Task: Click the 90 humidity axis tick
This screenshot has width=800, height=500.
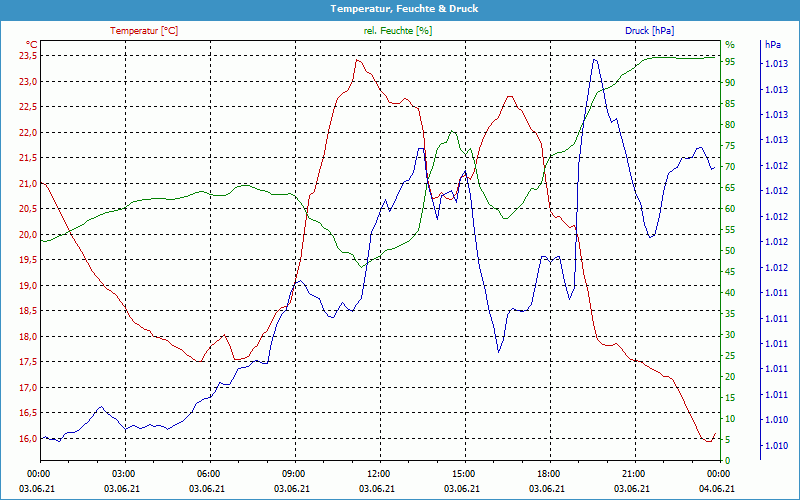Action: point(730,83)
